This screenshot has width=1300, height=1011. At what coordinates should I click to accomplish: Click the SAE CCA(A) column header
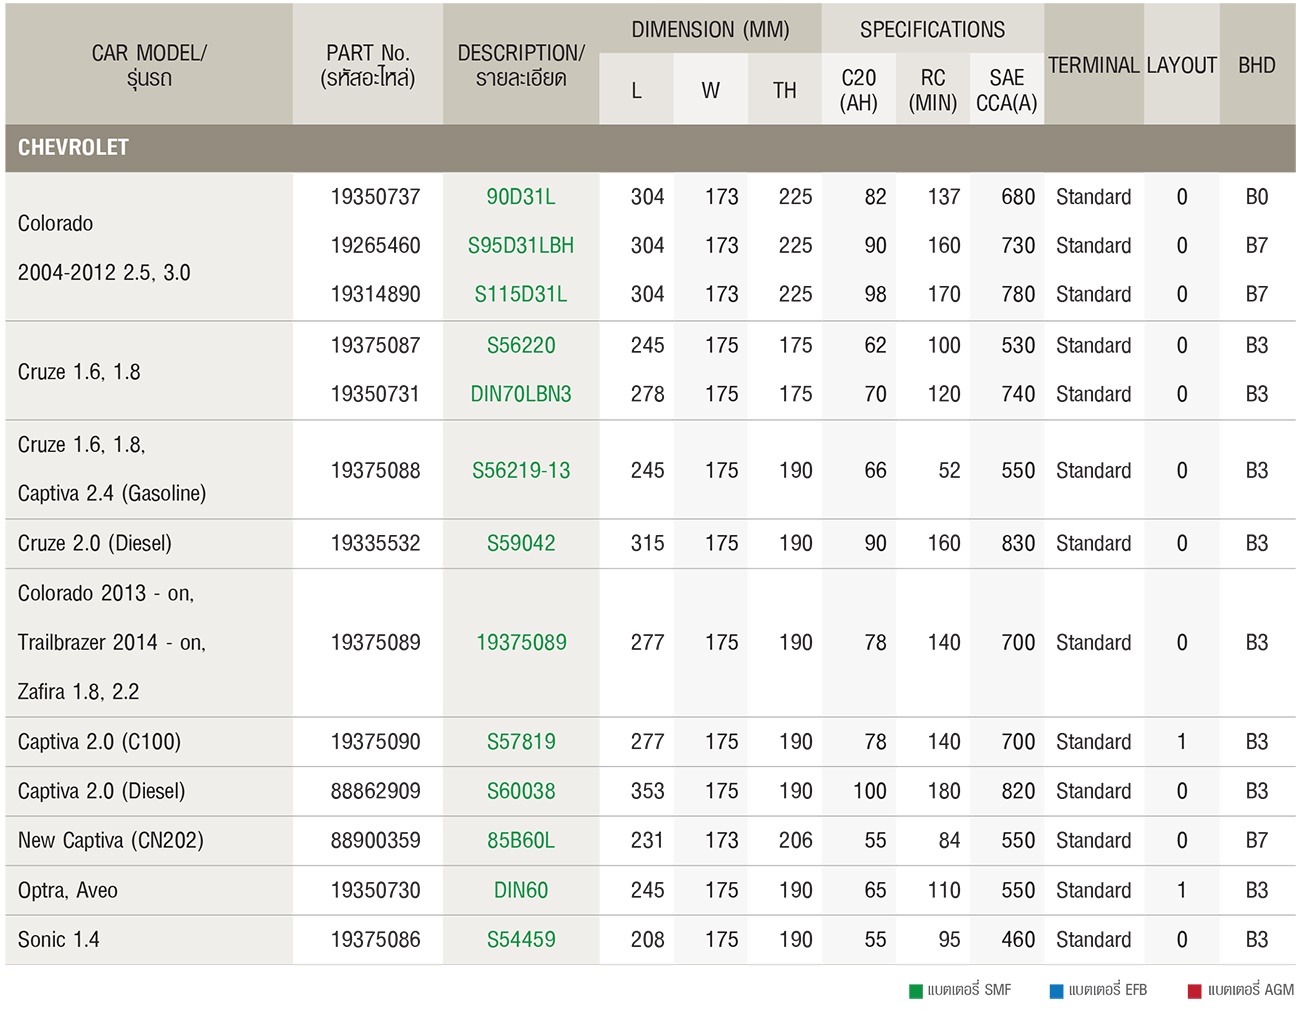pyautogui.click(x=1007, y=90)
